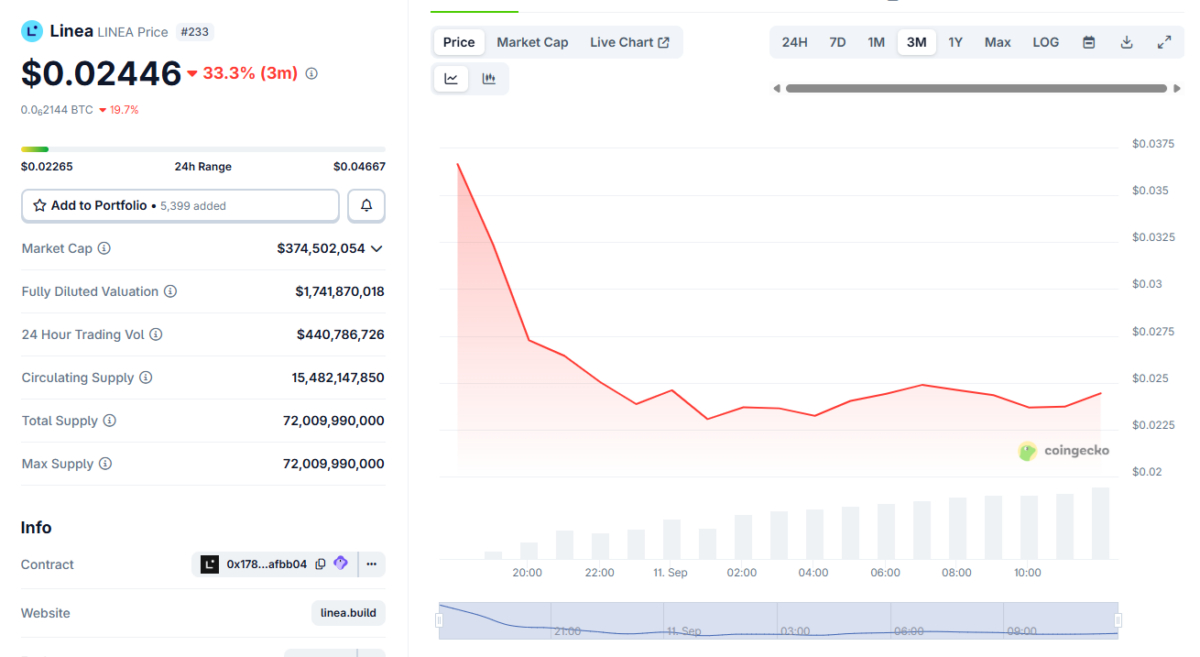The width and height of the screenshot is (1200, 657).
Task: Switch to the Price tab
Action: click(x=459, y=42)
